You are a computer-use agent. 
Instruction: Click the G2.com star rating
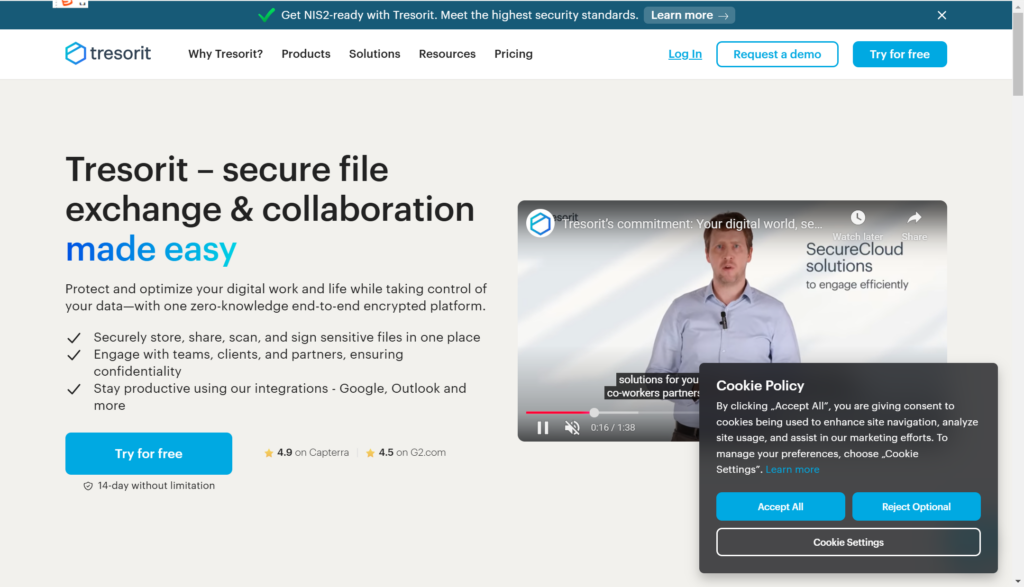tap(406, 453)
